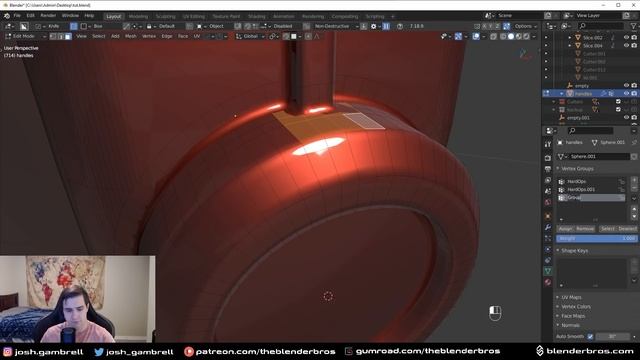Switch to the Sculpting workspace tab
The height and width of the screenshot is (360, 640).
pyautogui.click(x=165, y=16)
